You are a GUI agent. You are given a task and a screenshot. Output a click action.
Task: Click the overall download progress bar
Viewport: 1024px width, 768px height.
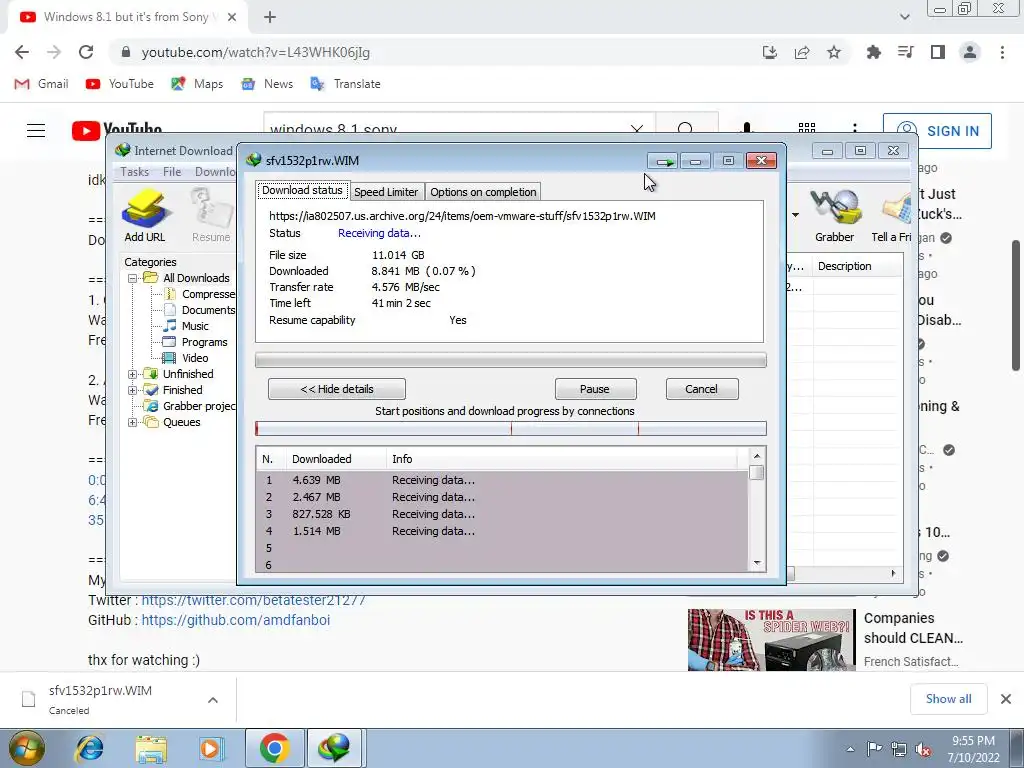(x=511, y=360)
